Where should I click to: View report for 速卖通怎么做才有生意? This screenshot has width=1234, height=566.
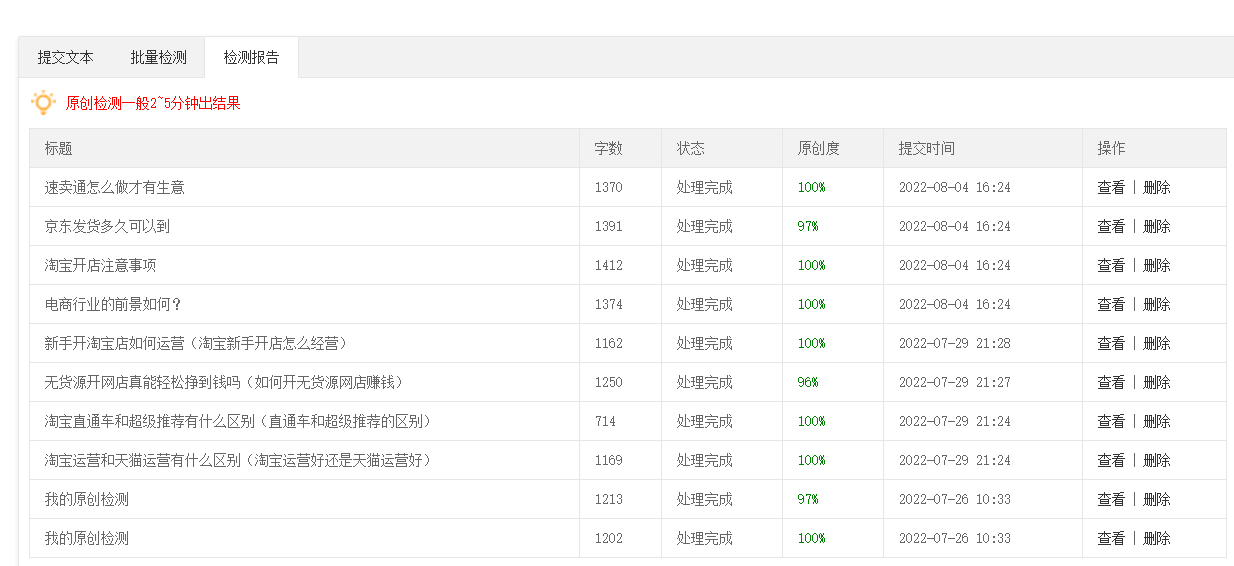pos(1111,187)
